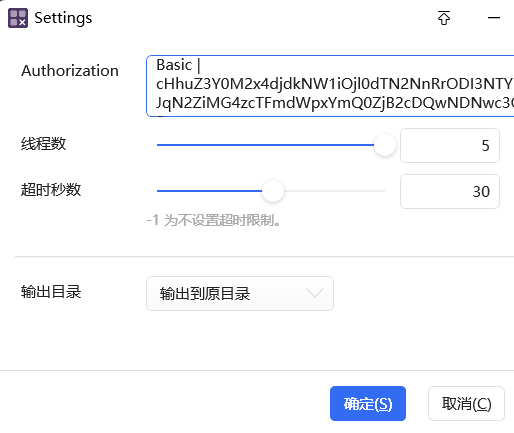Viewport: 514px width, 433px height.
Task: Expand output directory list via chevron arrow
Action: (x=315, y=293)
